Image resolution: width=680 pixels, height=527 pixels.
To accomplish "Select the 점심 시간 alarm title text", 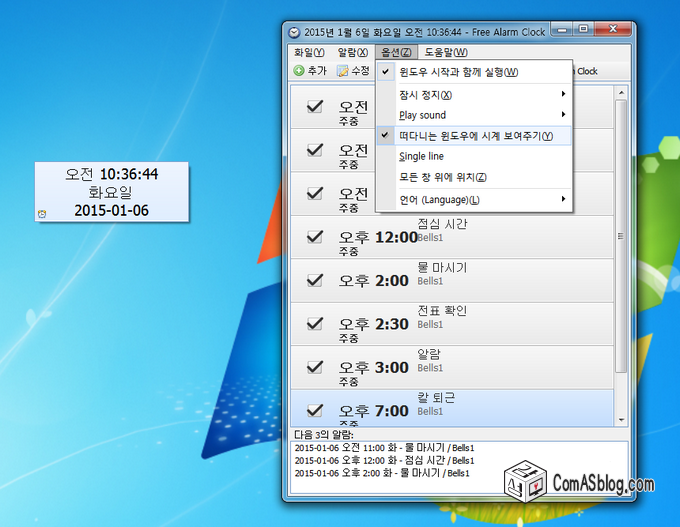I will click(442, 224).
